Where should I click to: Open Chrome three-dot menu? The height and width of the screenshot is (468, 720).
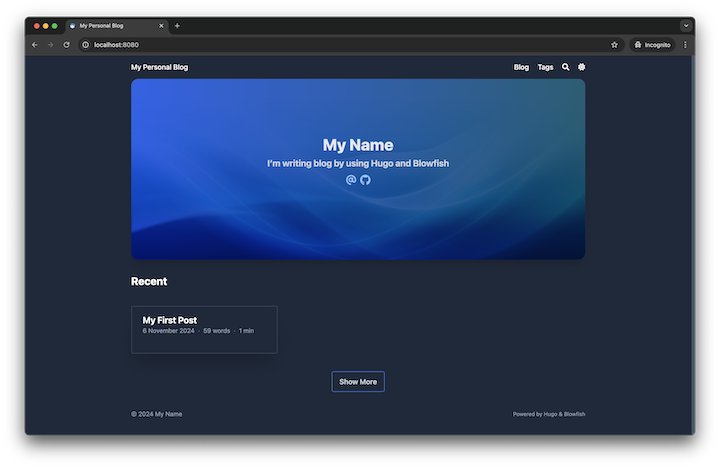[x=685, y=45]
